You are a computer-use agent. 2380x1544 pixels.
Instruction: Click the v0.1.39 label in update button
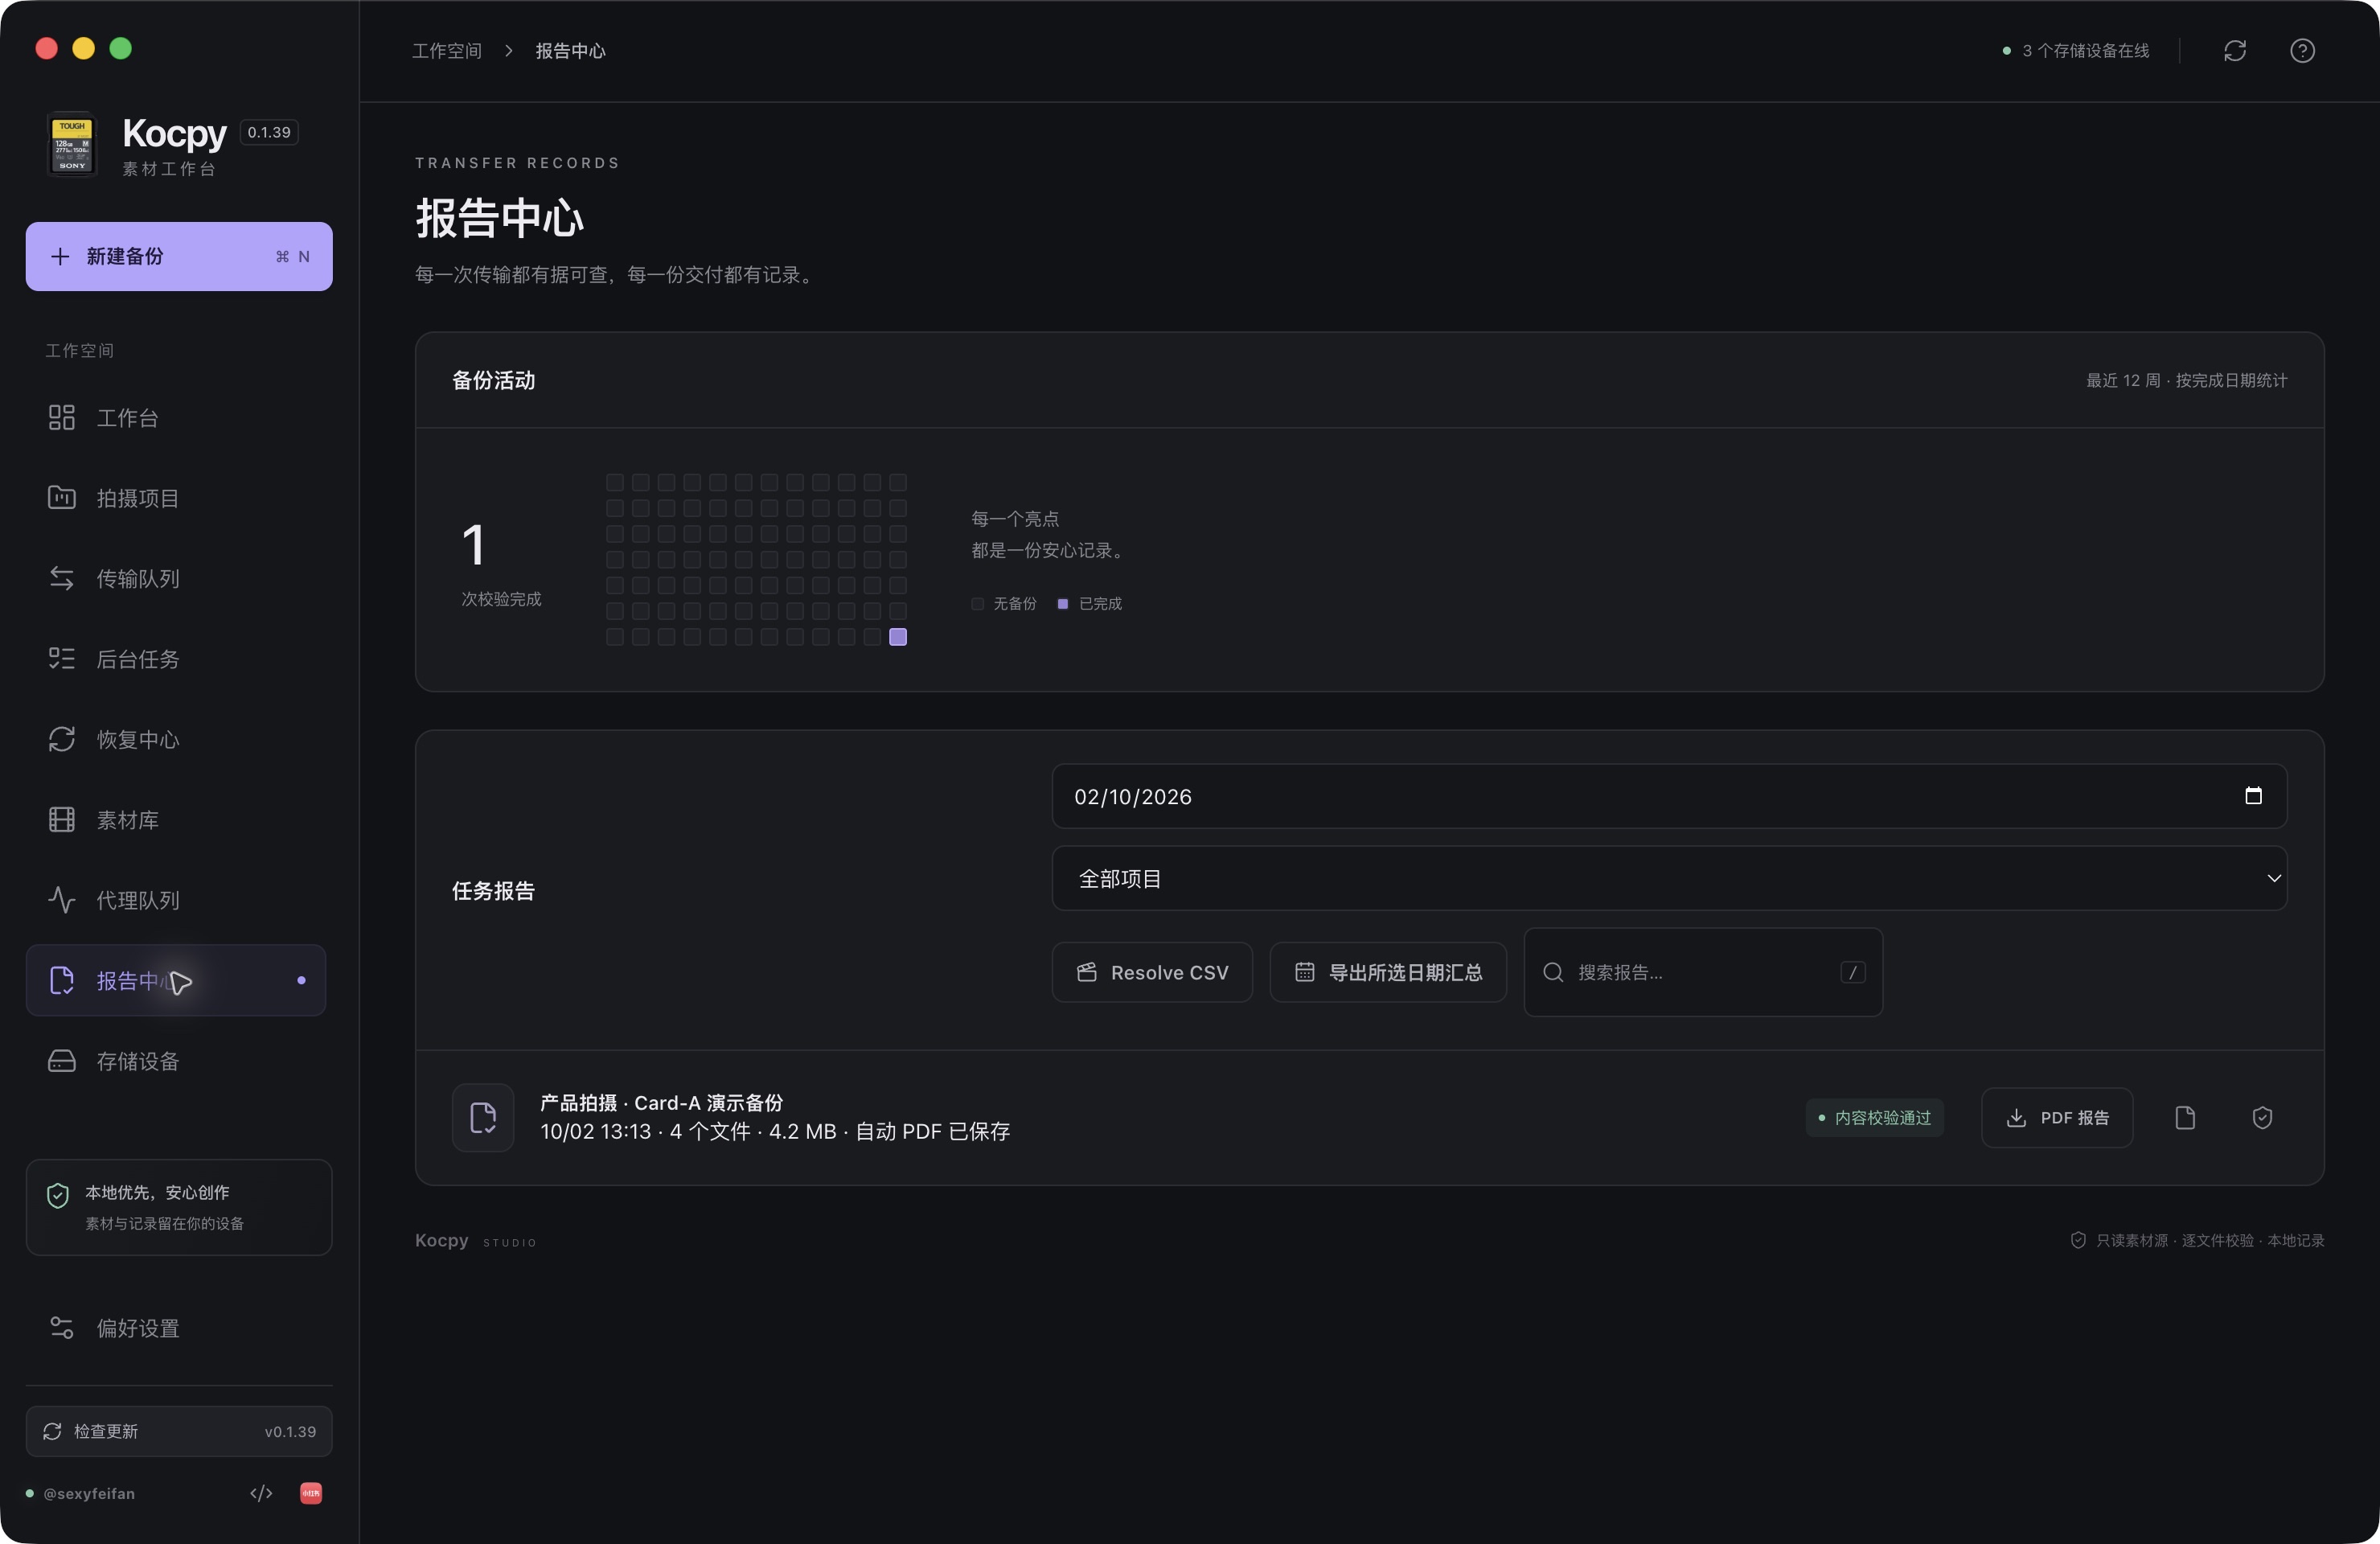pyautogui.click(x=290, y=1431)
